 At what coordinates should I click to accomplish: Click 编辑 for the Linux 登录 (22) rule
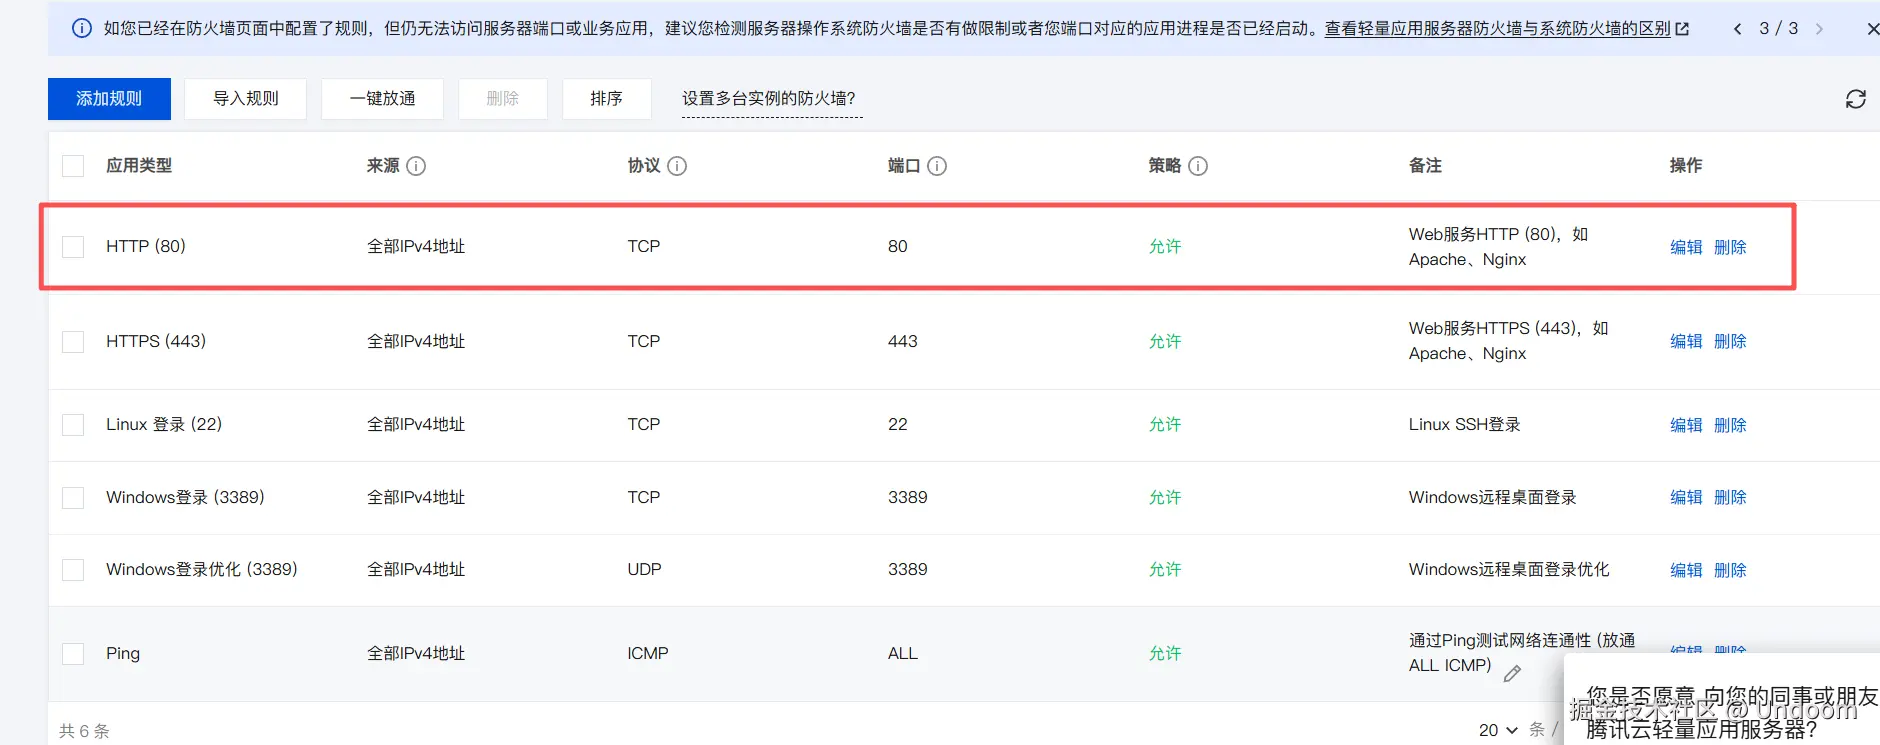[1686, 425]
